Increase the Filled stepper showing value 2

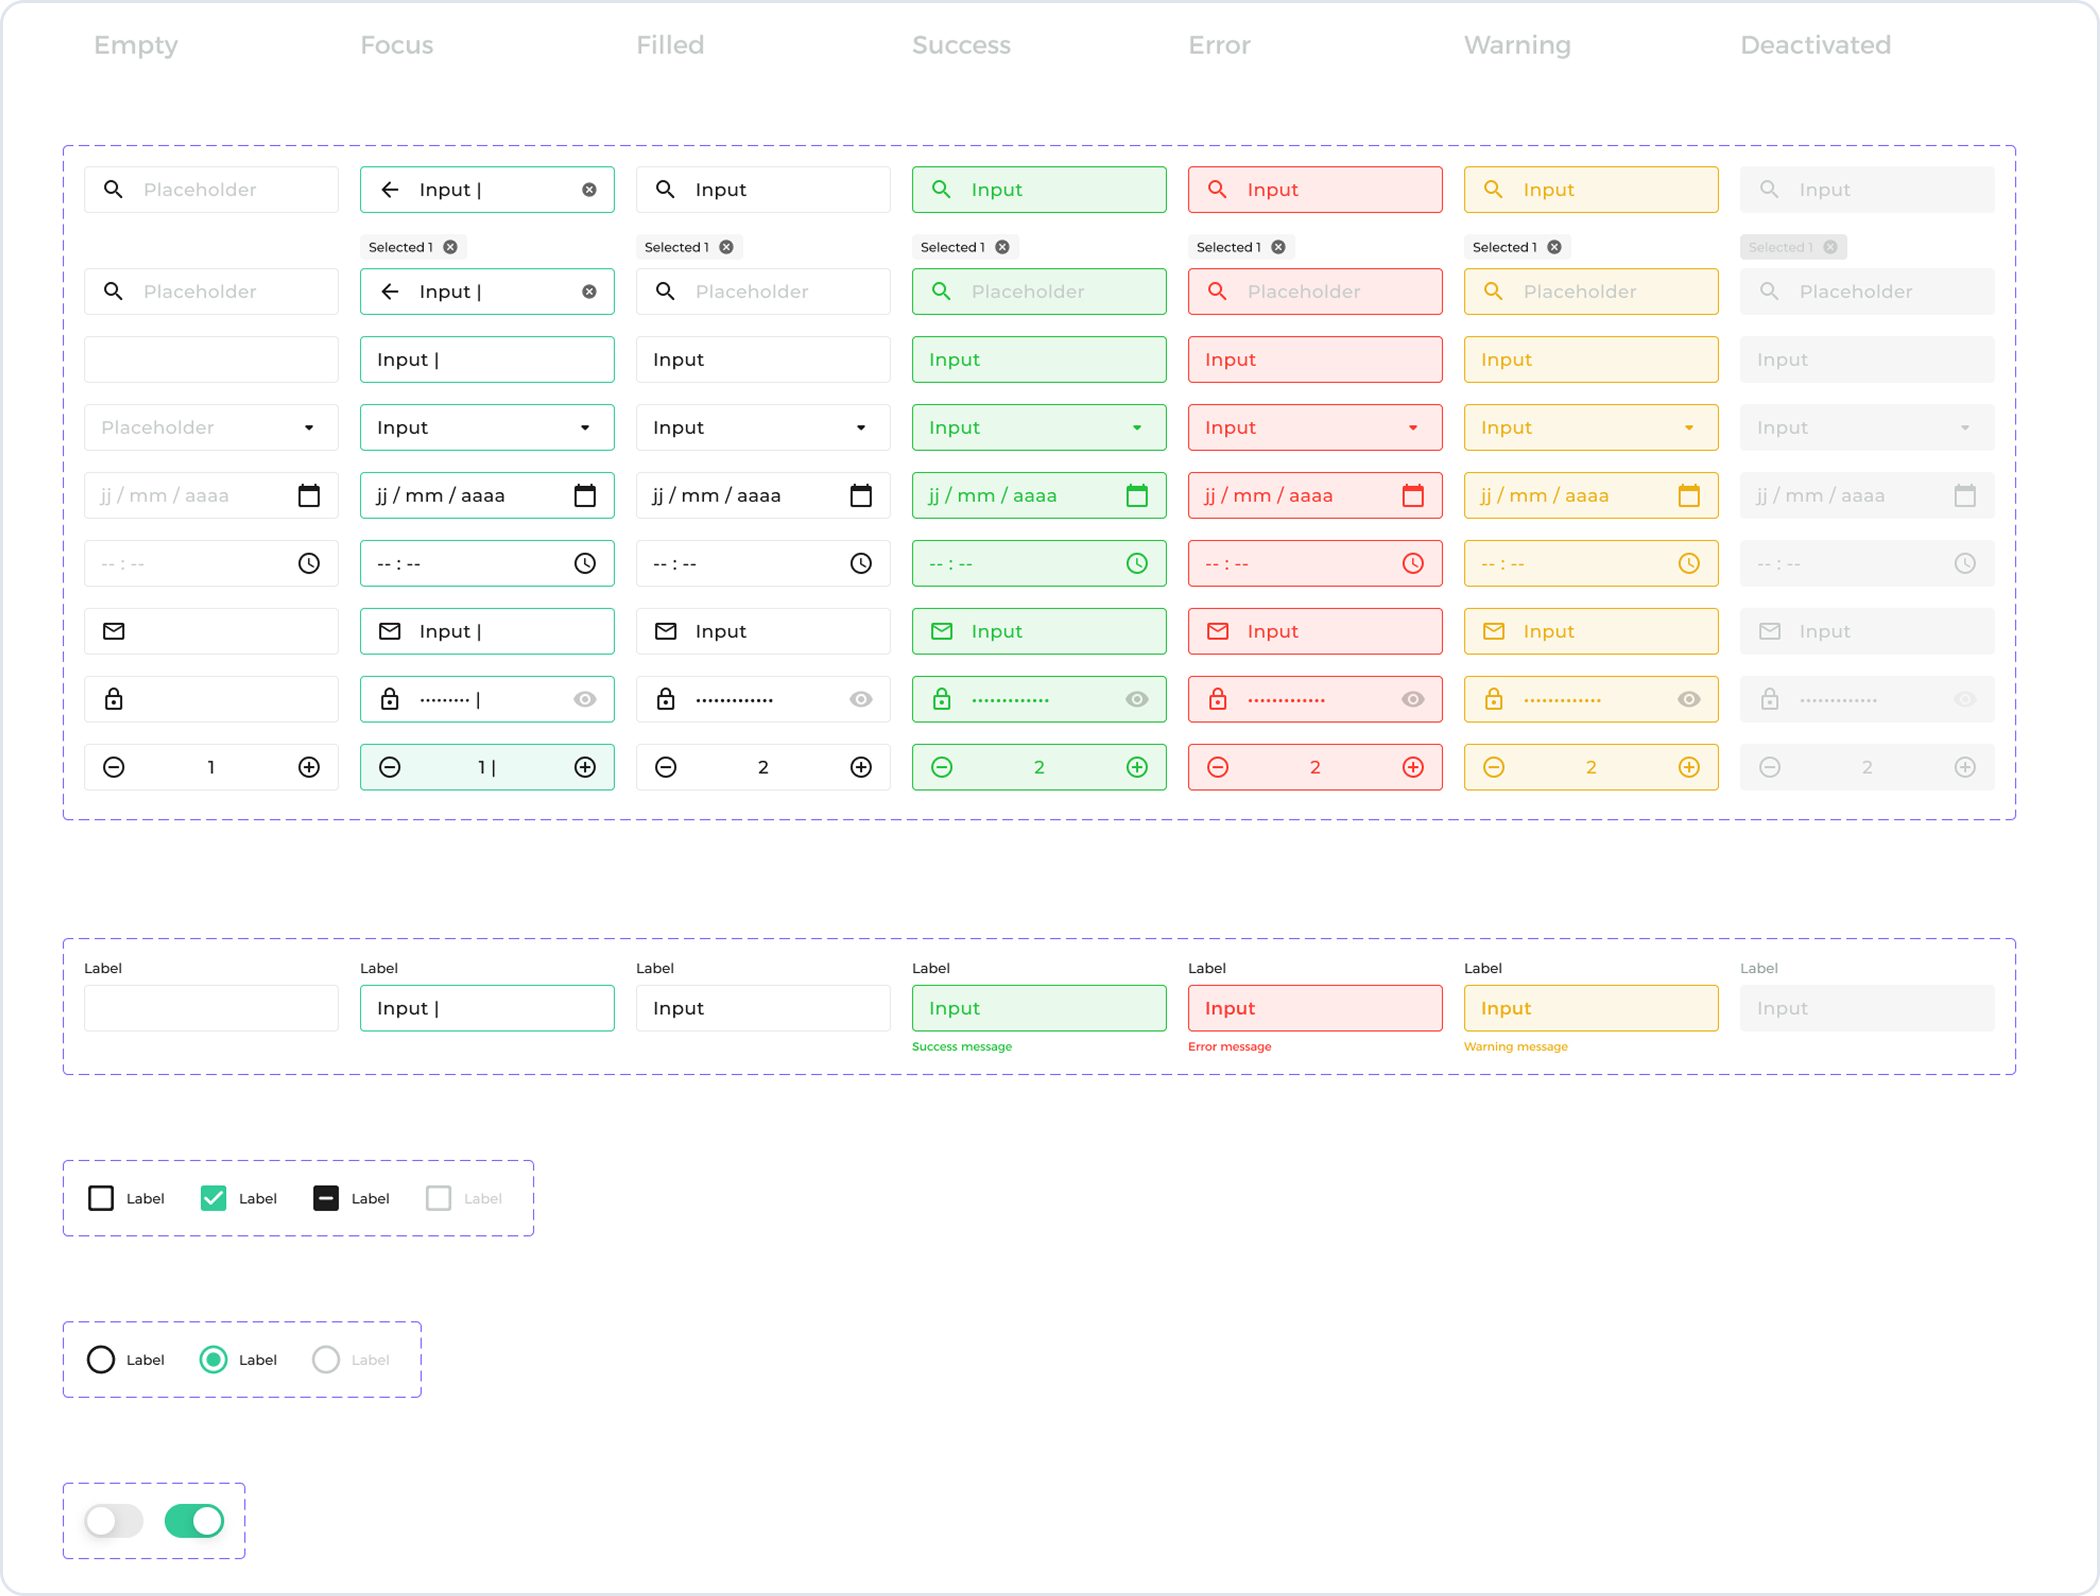click(x=861, y=767)
